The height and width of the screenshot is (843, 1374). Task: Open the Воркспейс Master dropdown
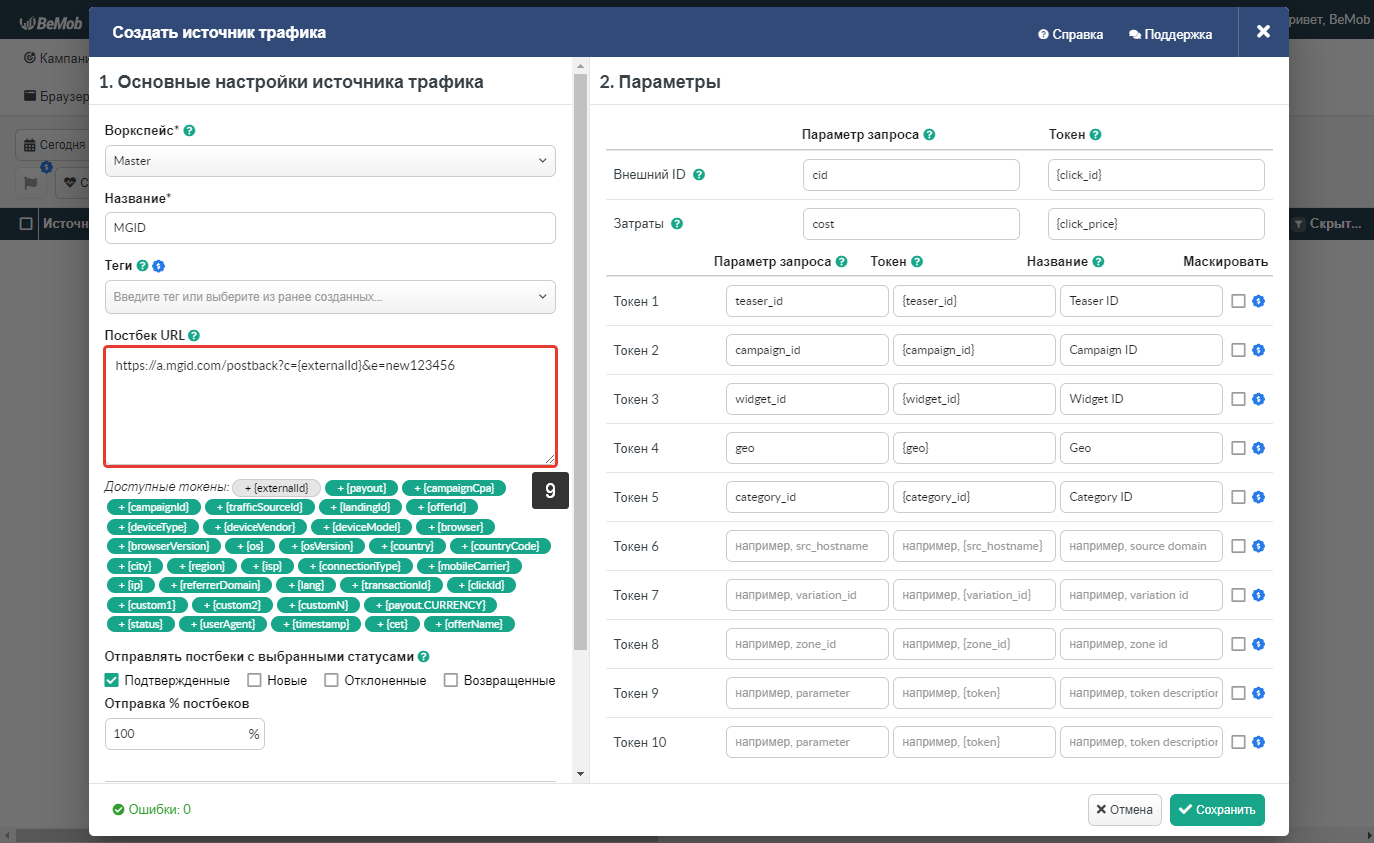pyautogui.click(x=330, y=160)
